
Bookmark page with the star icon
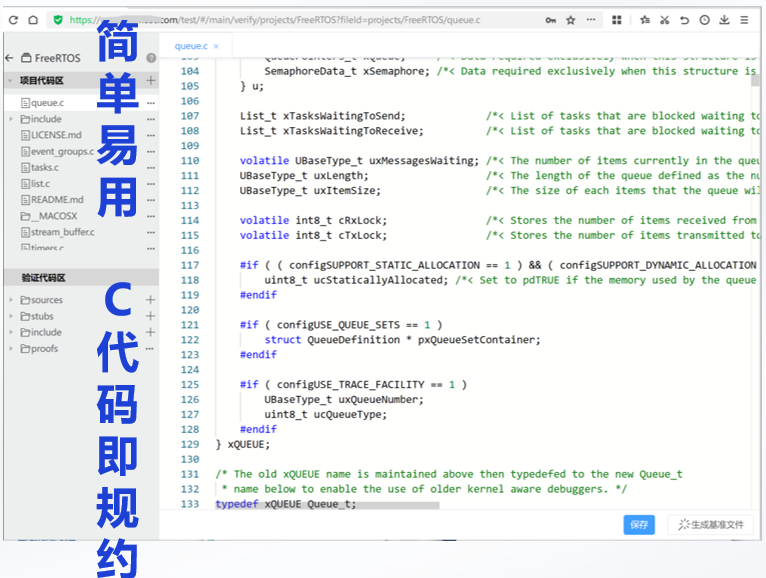(571, 20)
